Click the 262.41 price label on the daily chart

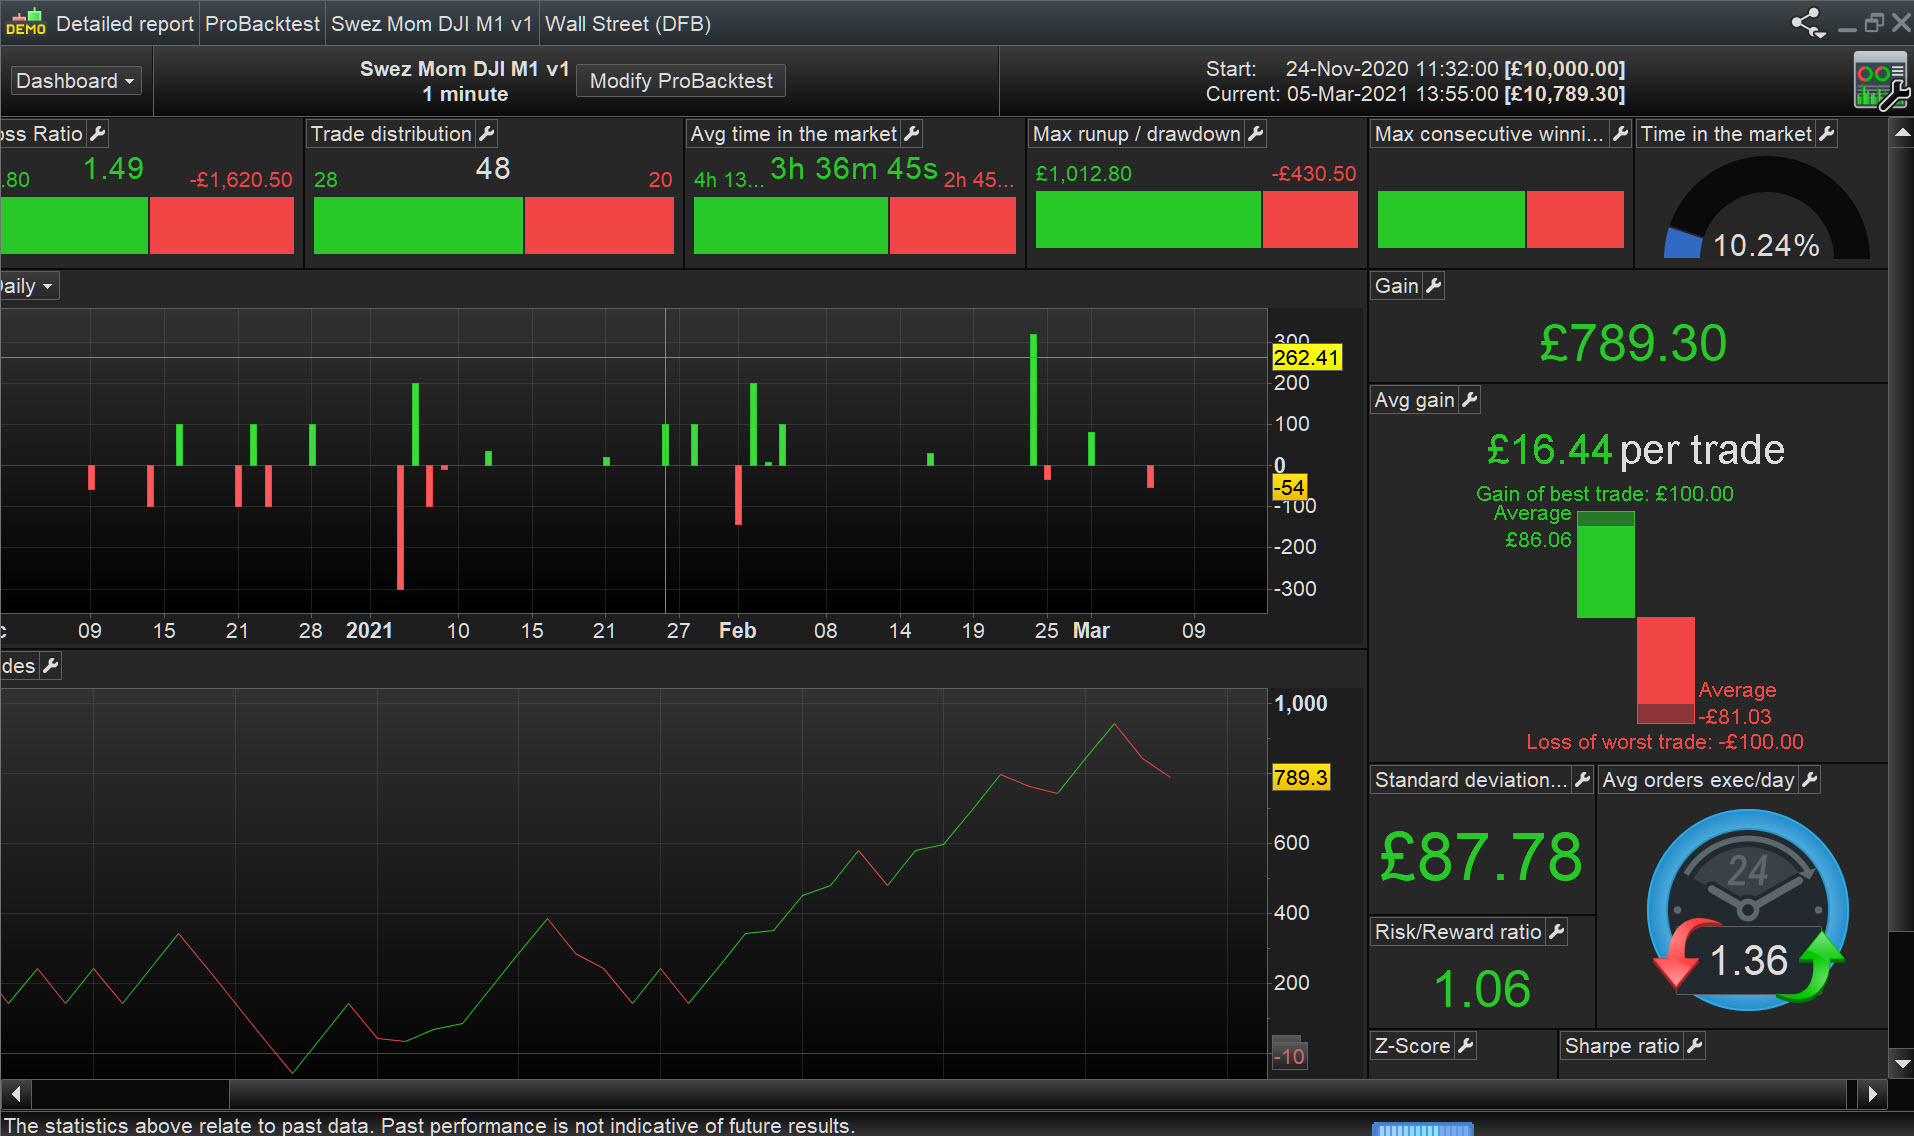coord(1306,357)
